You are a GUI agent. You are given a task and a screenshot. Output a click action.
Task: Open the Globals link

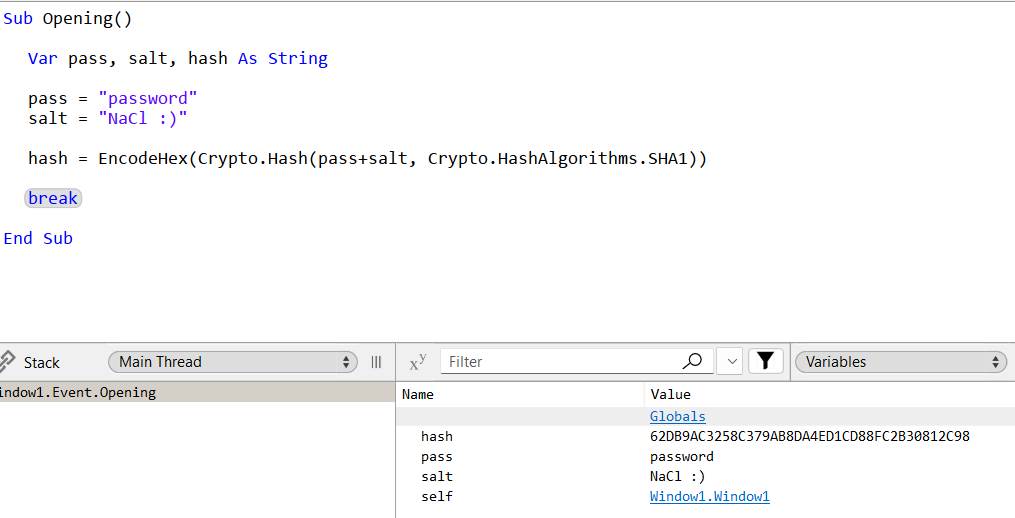click(677, 416)
